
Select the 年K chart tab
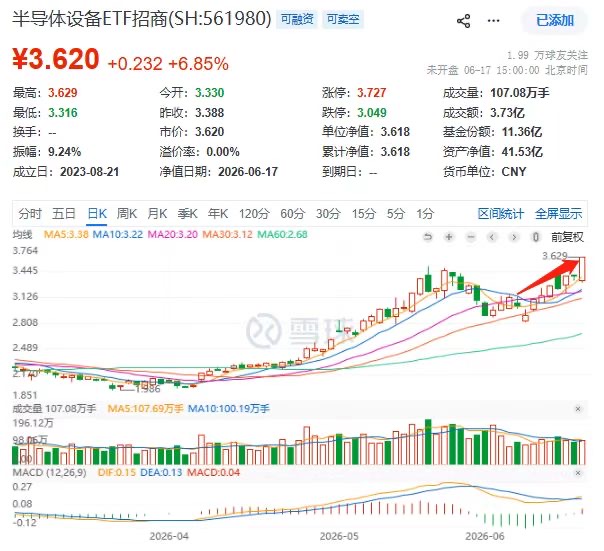[x=218, y=213]
